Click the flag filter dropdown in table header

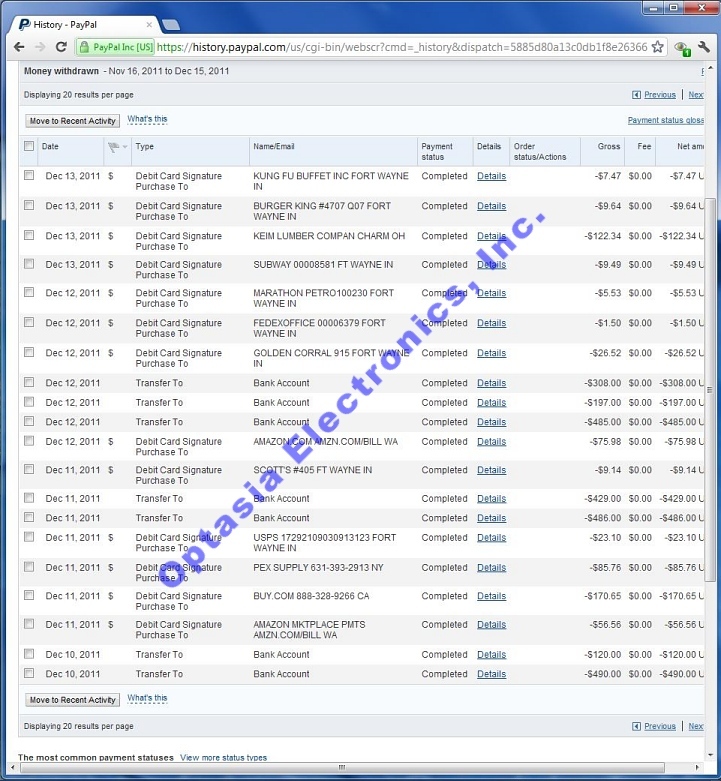point(118,146)
